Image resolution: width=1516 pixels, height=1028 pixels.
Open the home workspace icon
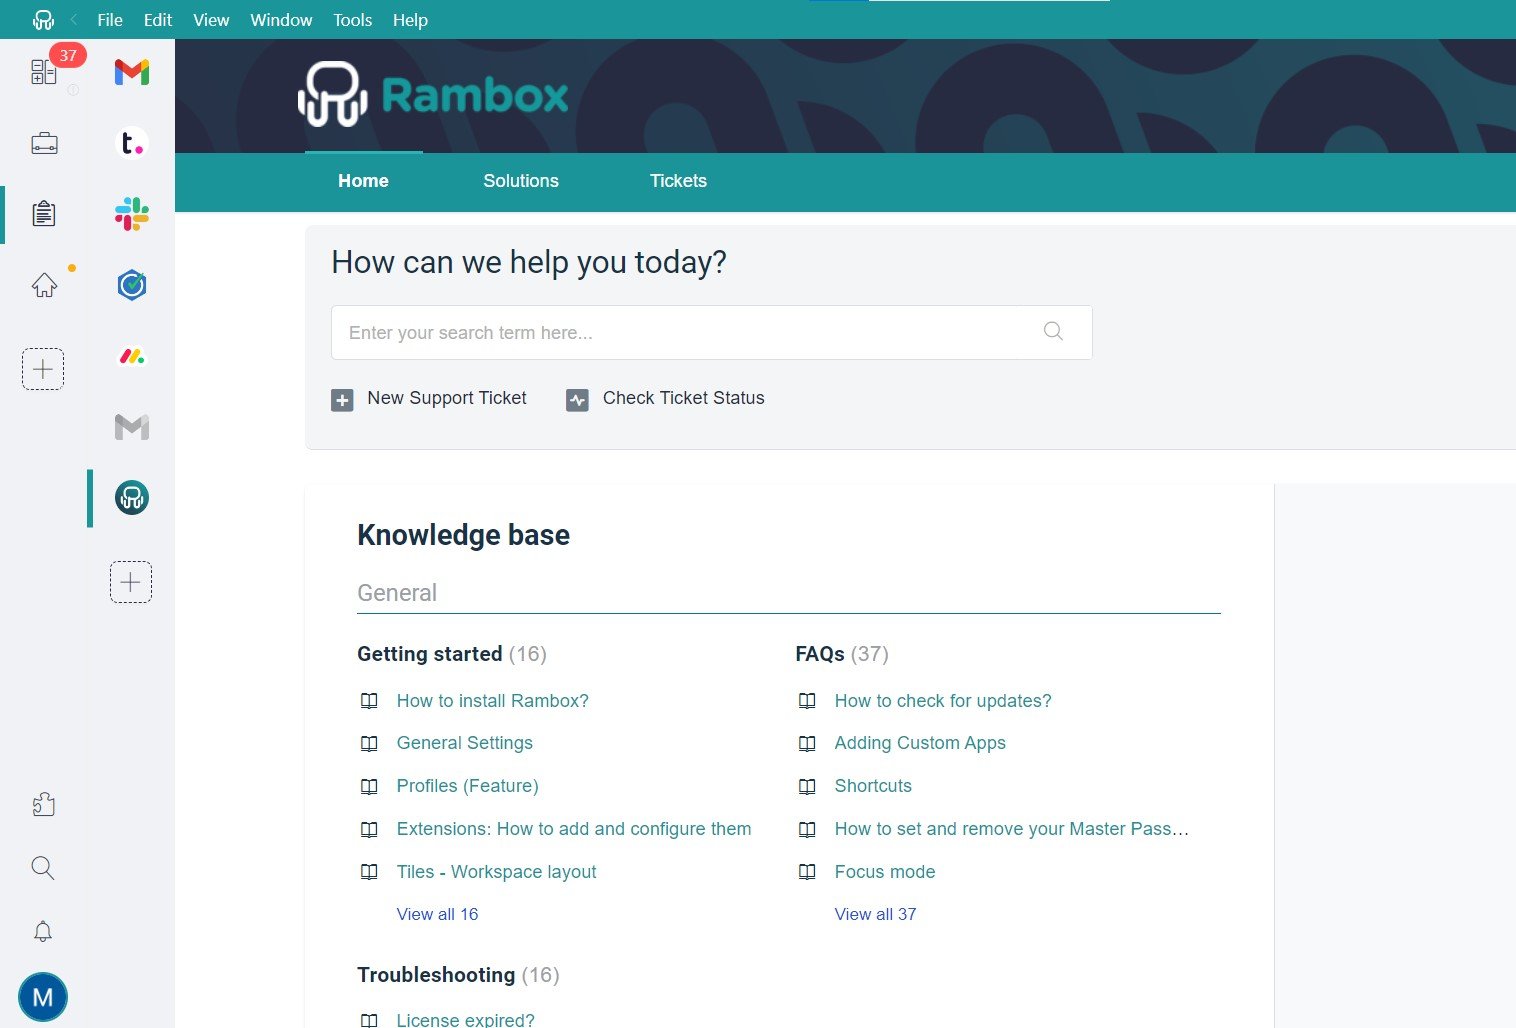[44, 285]
